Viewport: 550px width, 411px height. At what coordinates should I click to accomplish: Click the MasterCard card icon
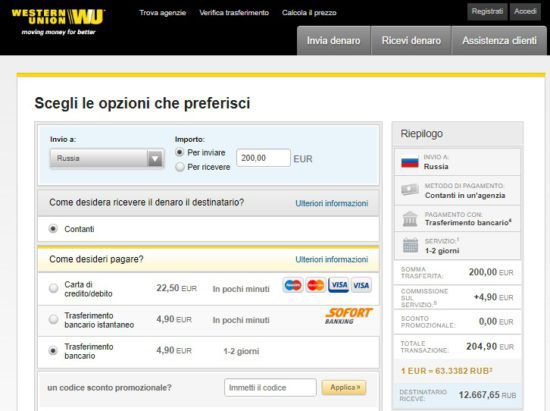315,285
